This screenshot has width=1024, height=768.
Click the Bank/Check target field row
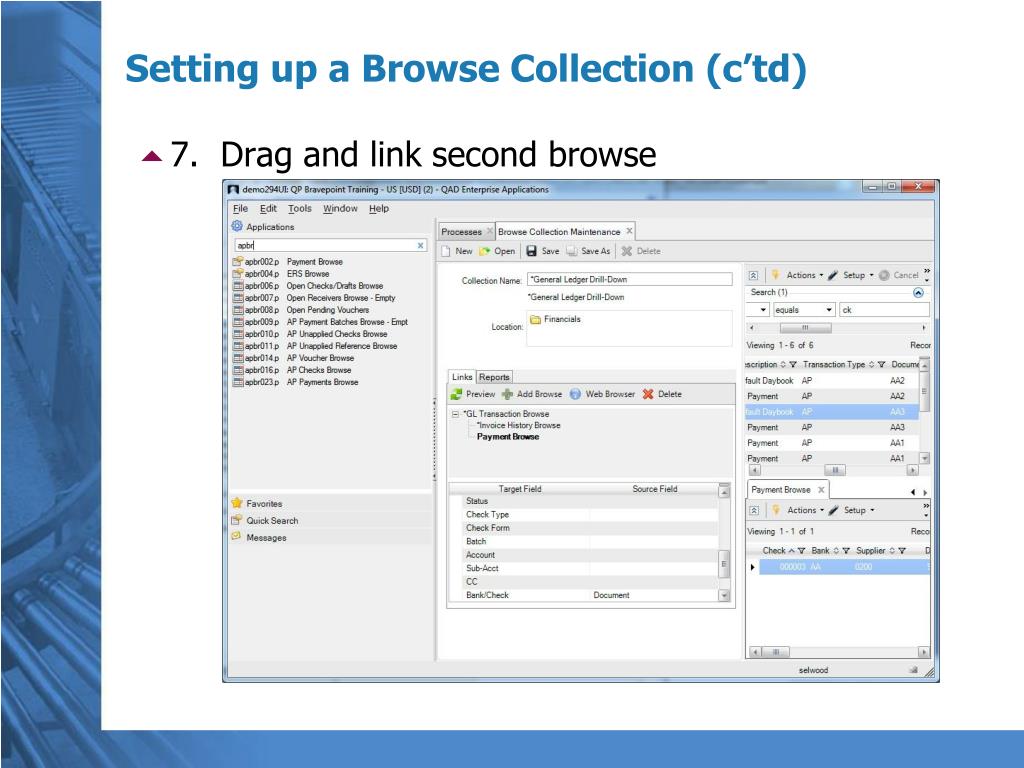pyautogui.click(x=583, y=595)
